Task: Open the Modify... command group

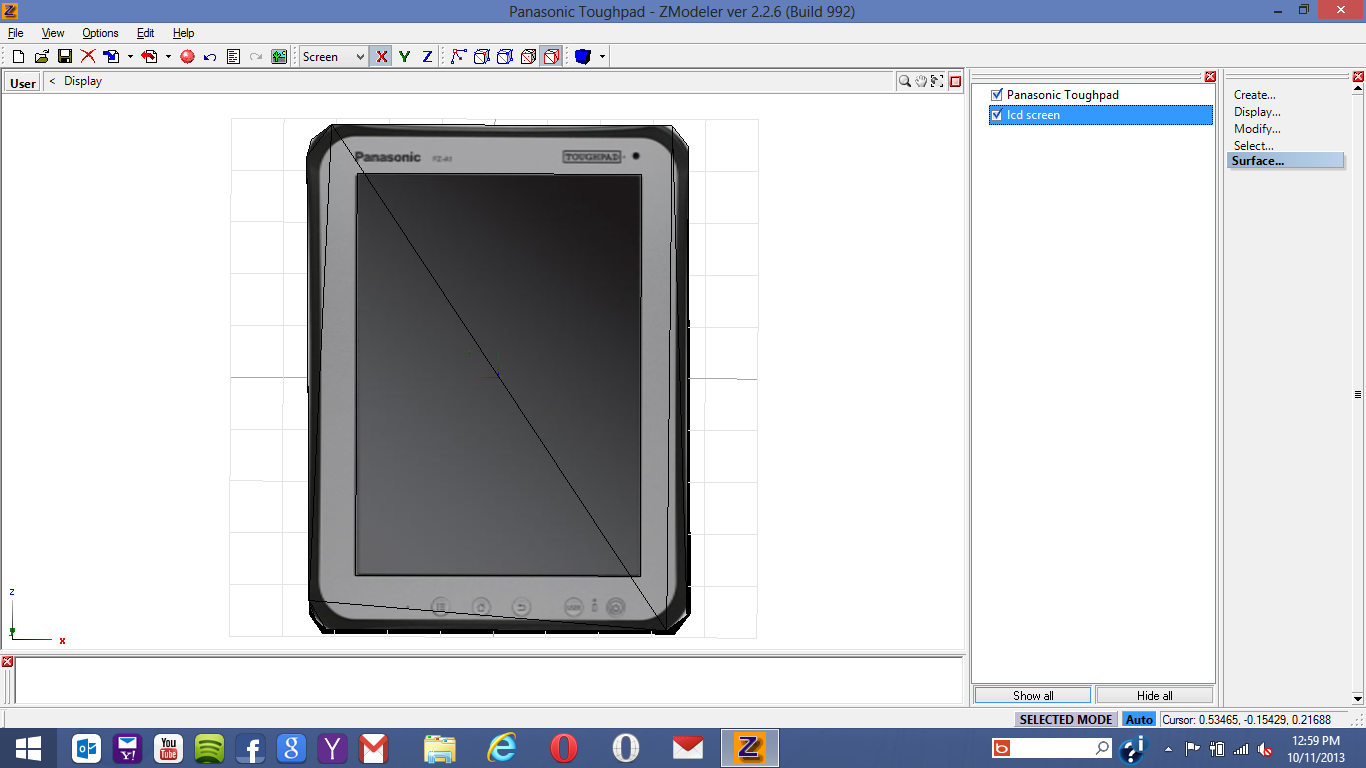Action: pyautogui.click(x=1256, y=129)
